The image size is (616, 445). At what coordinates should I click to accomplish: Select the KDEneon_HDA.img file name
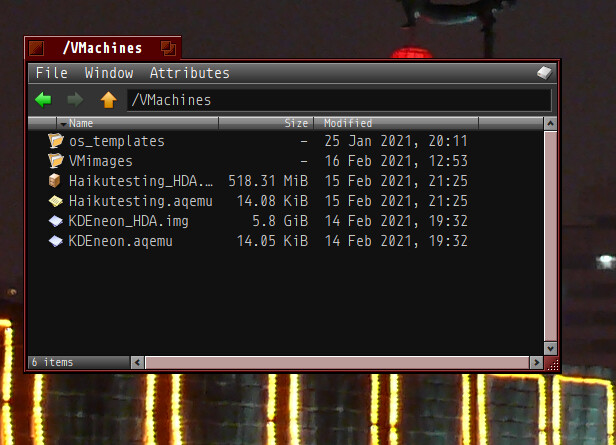(x=128, y=221)
